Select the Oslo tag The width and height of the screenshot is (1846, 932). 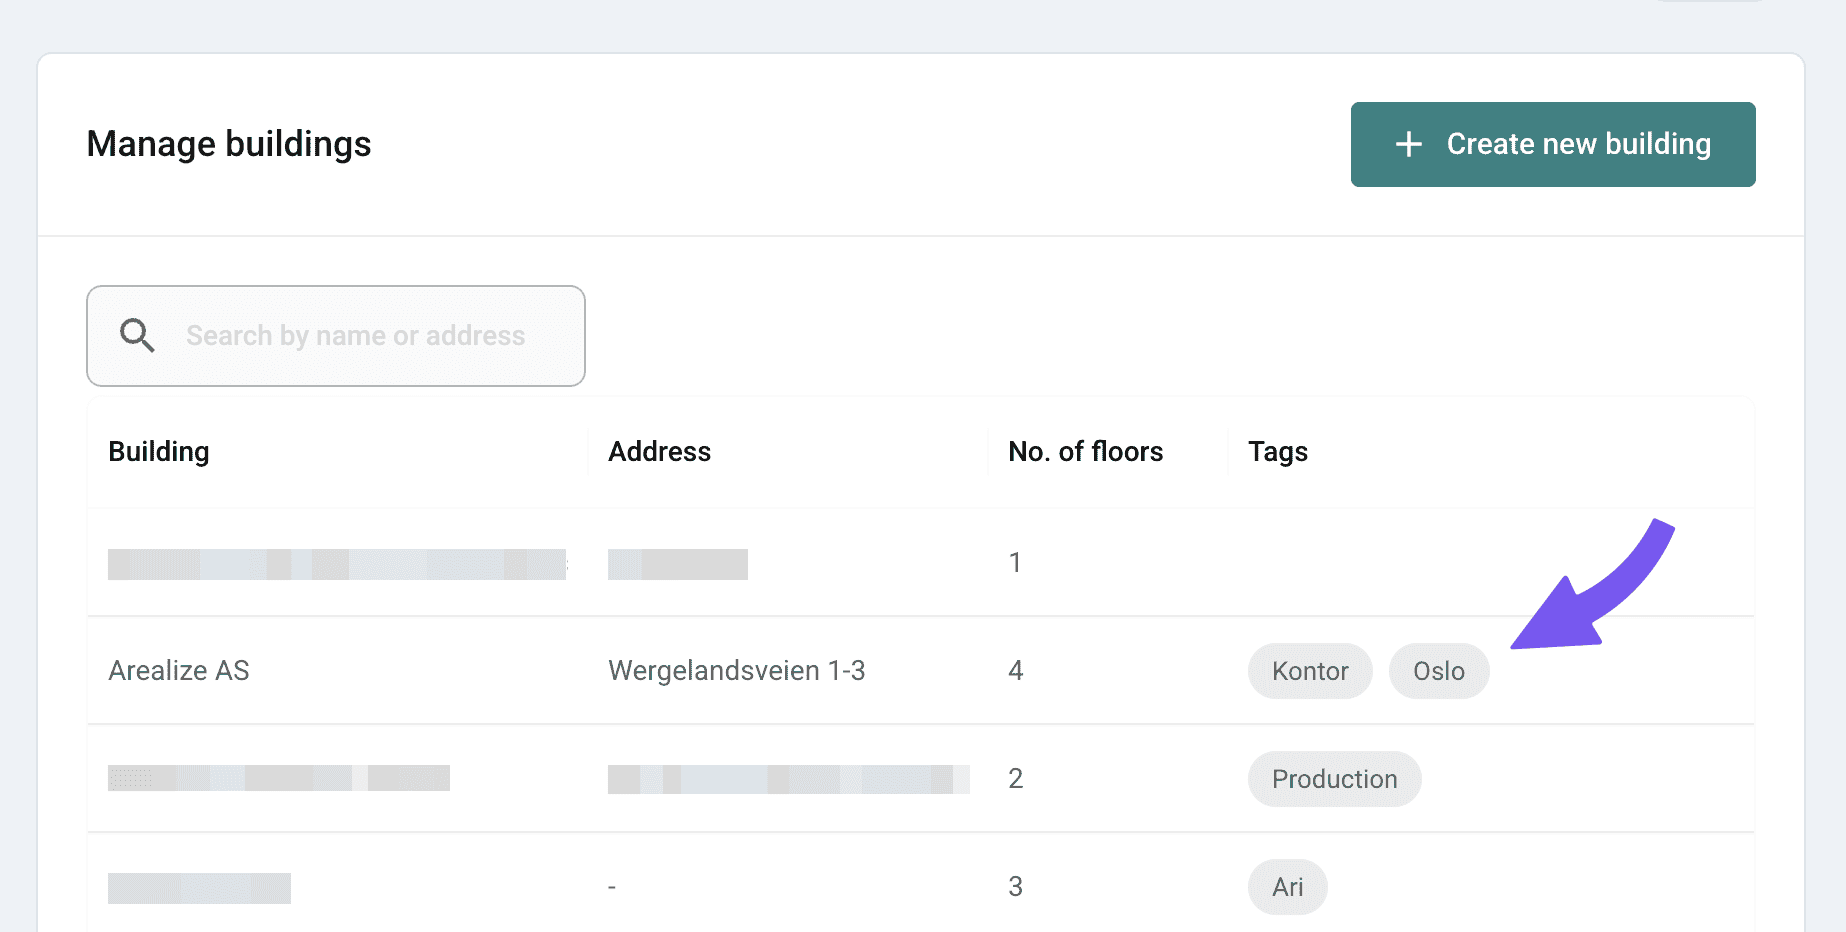[x=1439, y=671]
